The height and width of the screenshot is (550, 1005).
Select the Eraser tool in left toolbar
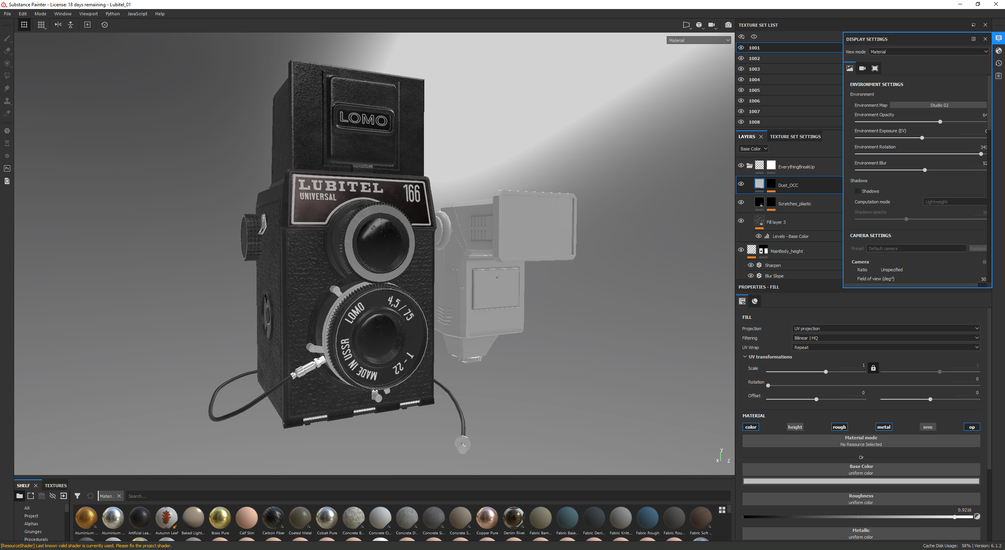[7, 51]
